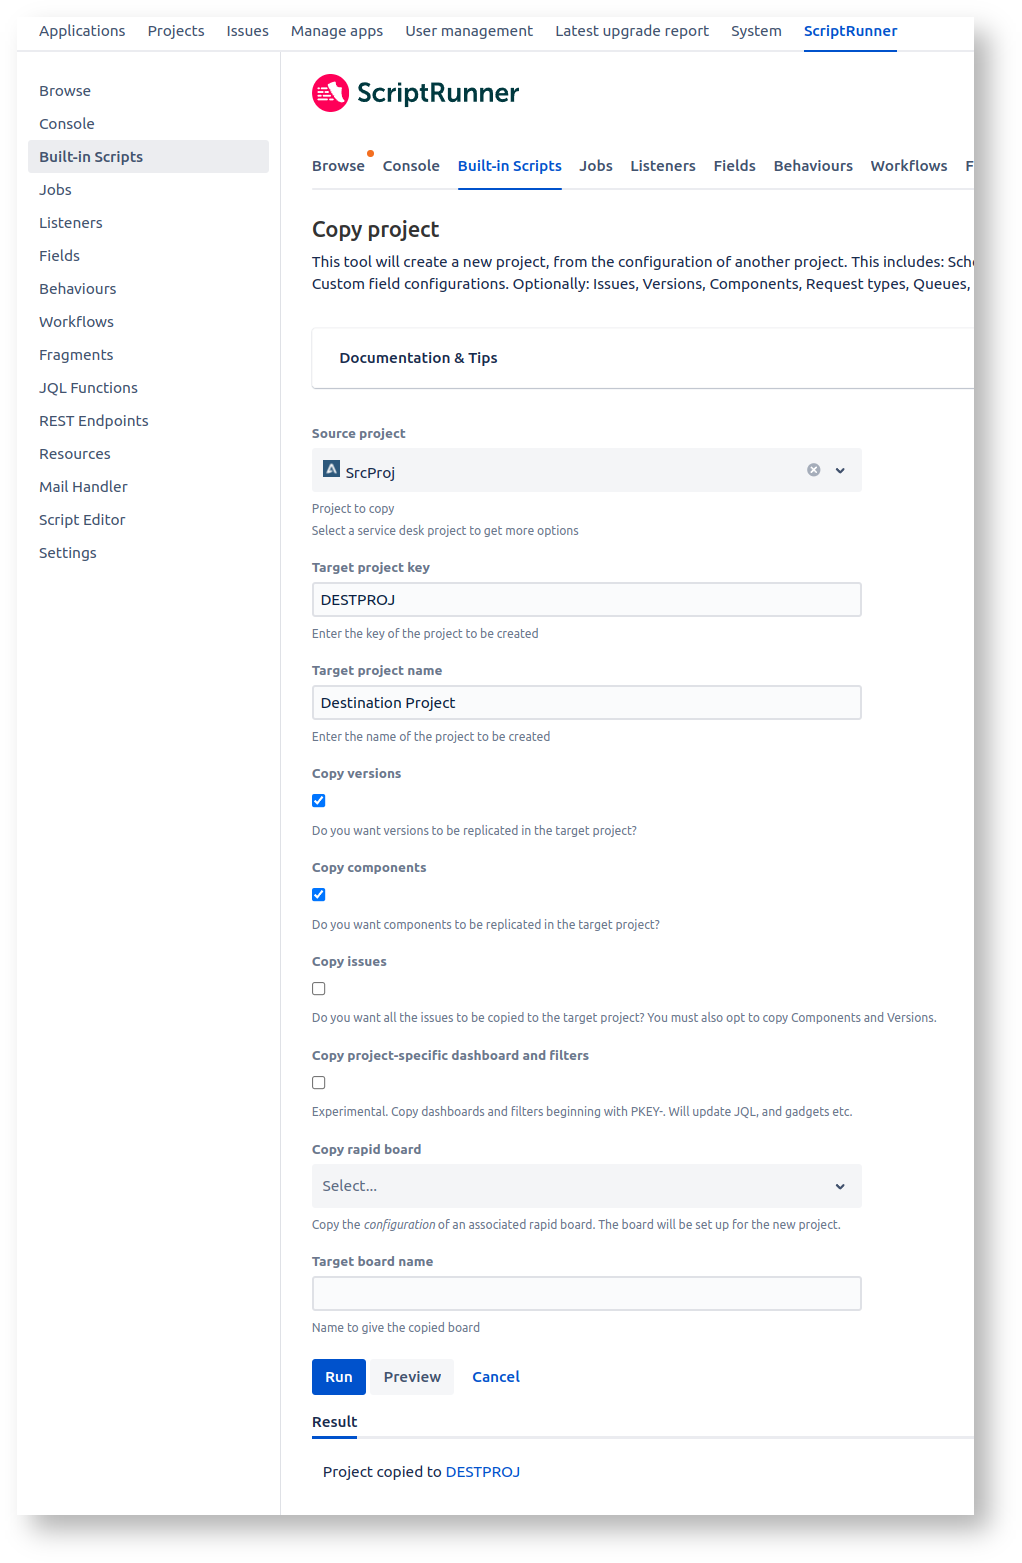This screenshot has width=1022, height=1563.
Task: Click the Target project key field
Action: point(586,600)
